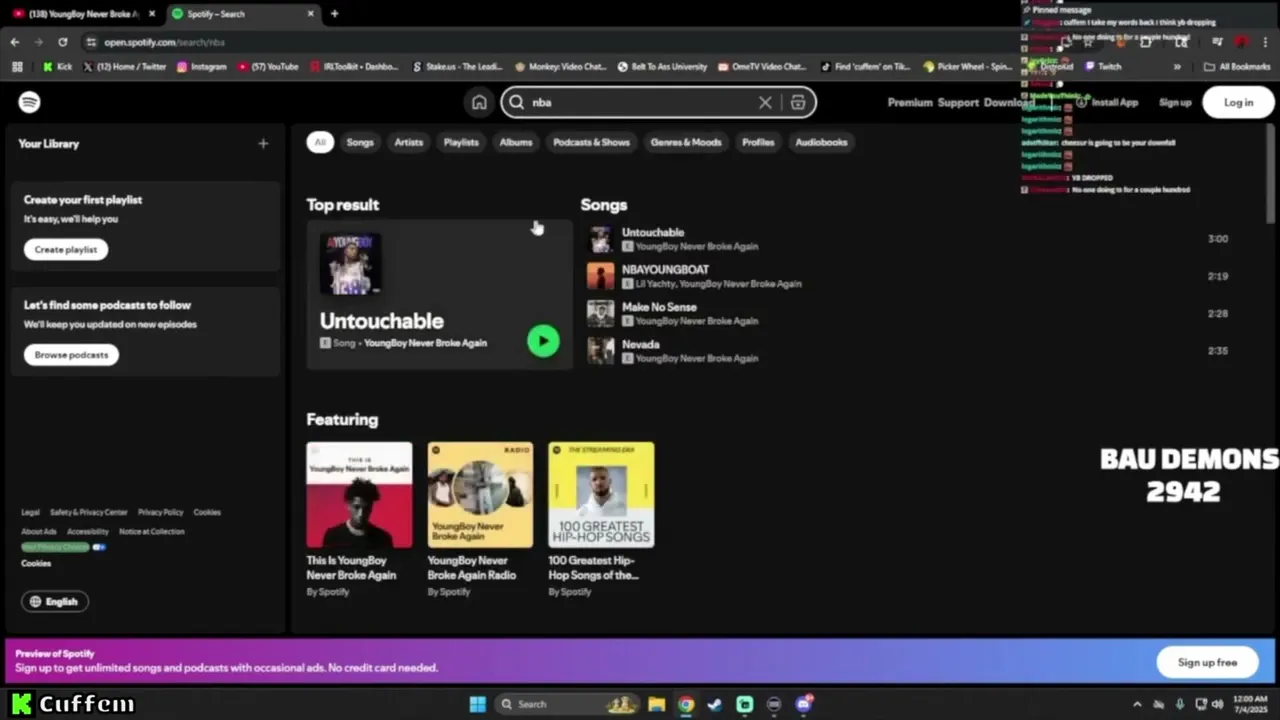The image size is (1280, 720).
Task: Open the Browse icon beside the search bar
Action: (x=798, y=102)
